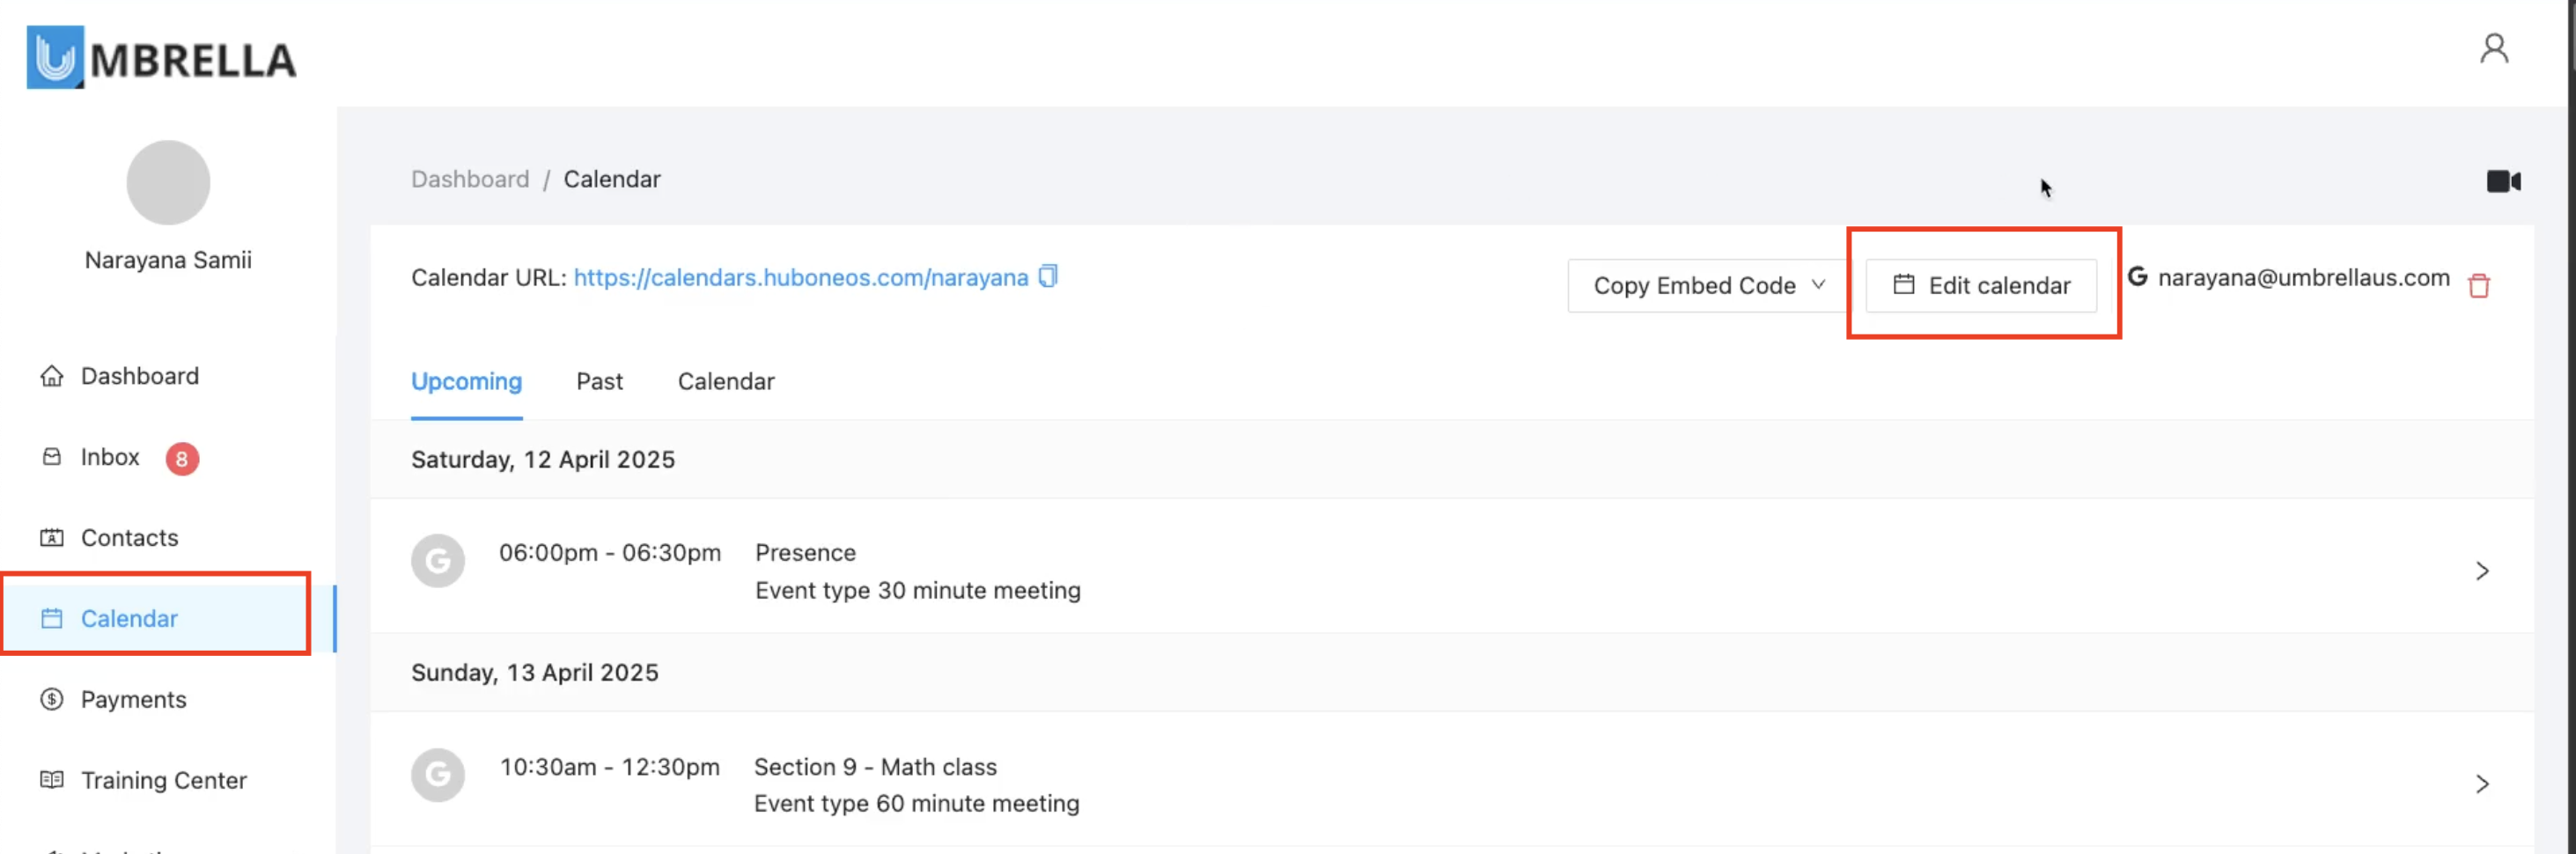Open the Inbox from sidebar
The height and width of the screenshot is (854, 2576).
click(x=110, y=457)
